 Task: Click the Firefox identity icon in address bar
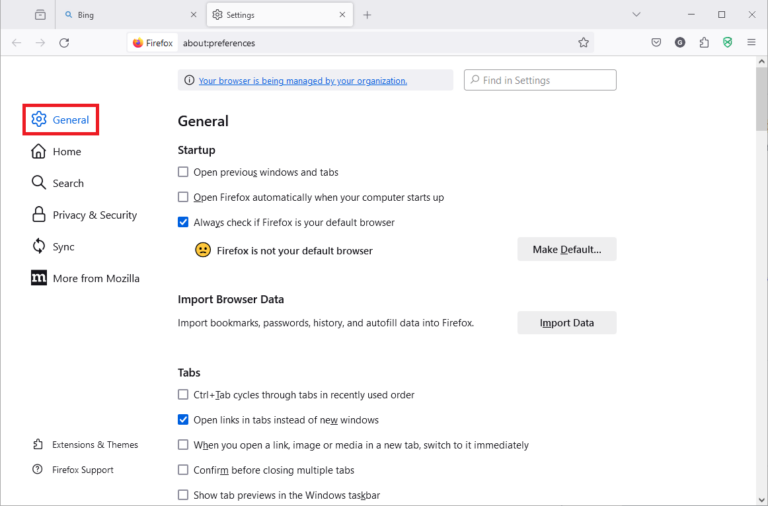click(153, 43)
